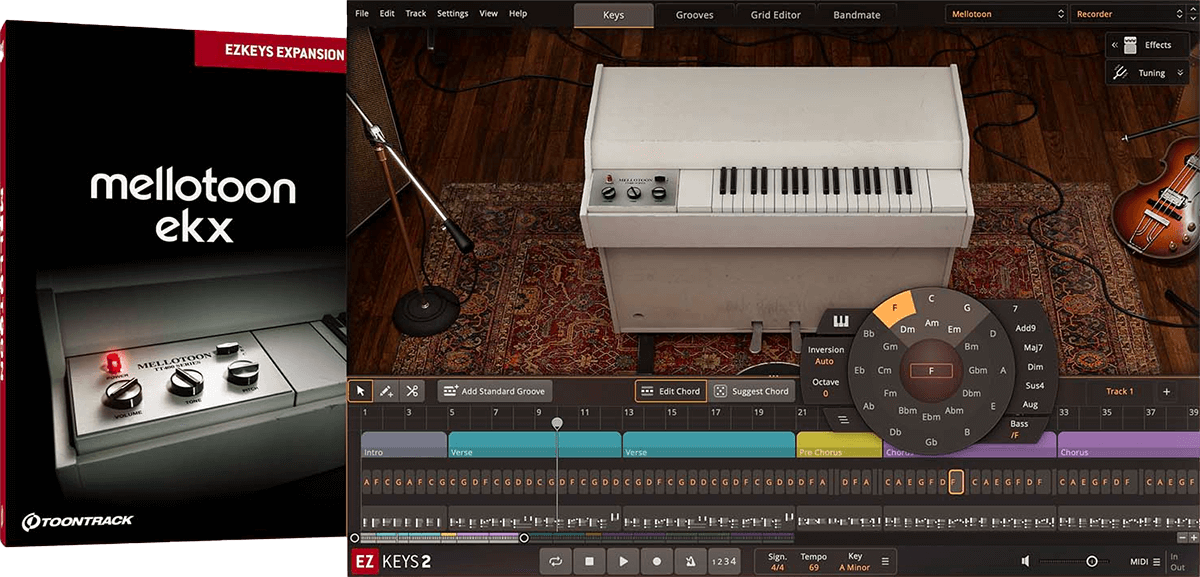Image resolution: width=1200 pixels, height=577 pixels.
Task: Open the File menu
Action: click(361, 14)
